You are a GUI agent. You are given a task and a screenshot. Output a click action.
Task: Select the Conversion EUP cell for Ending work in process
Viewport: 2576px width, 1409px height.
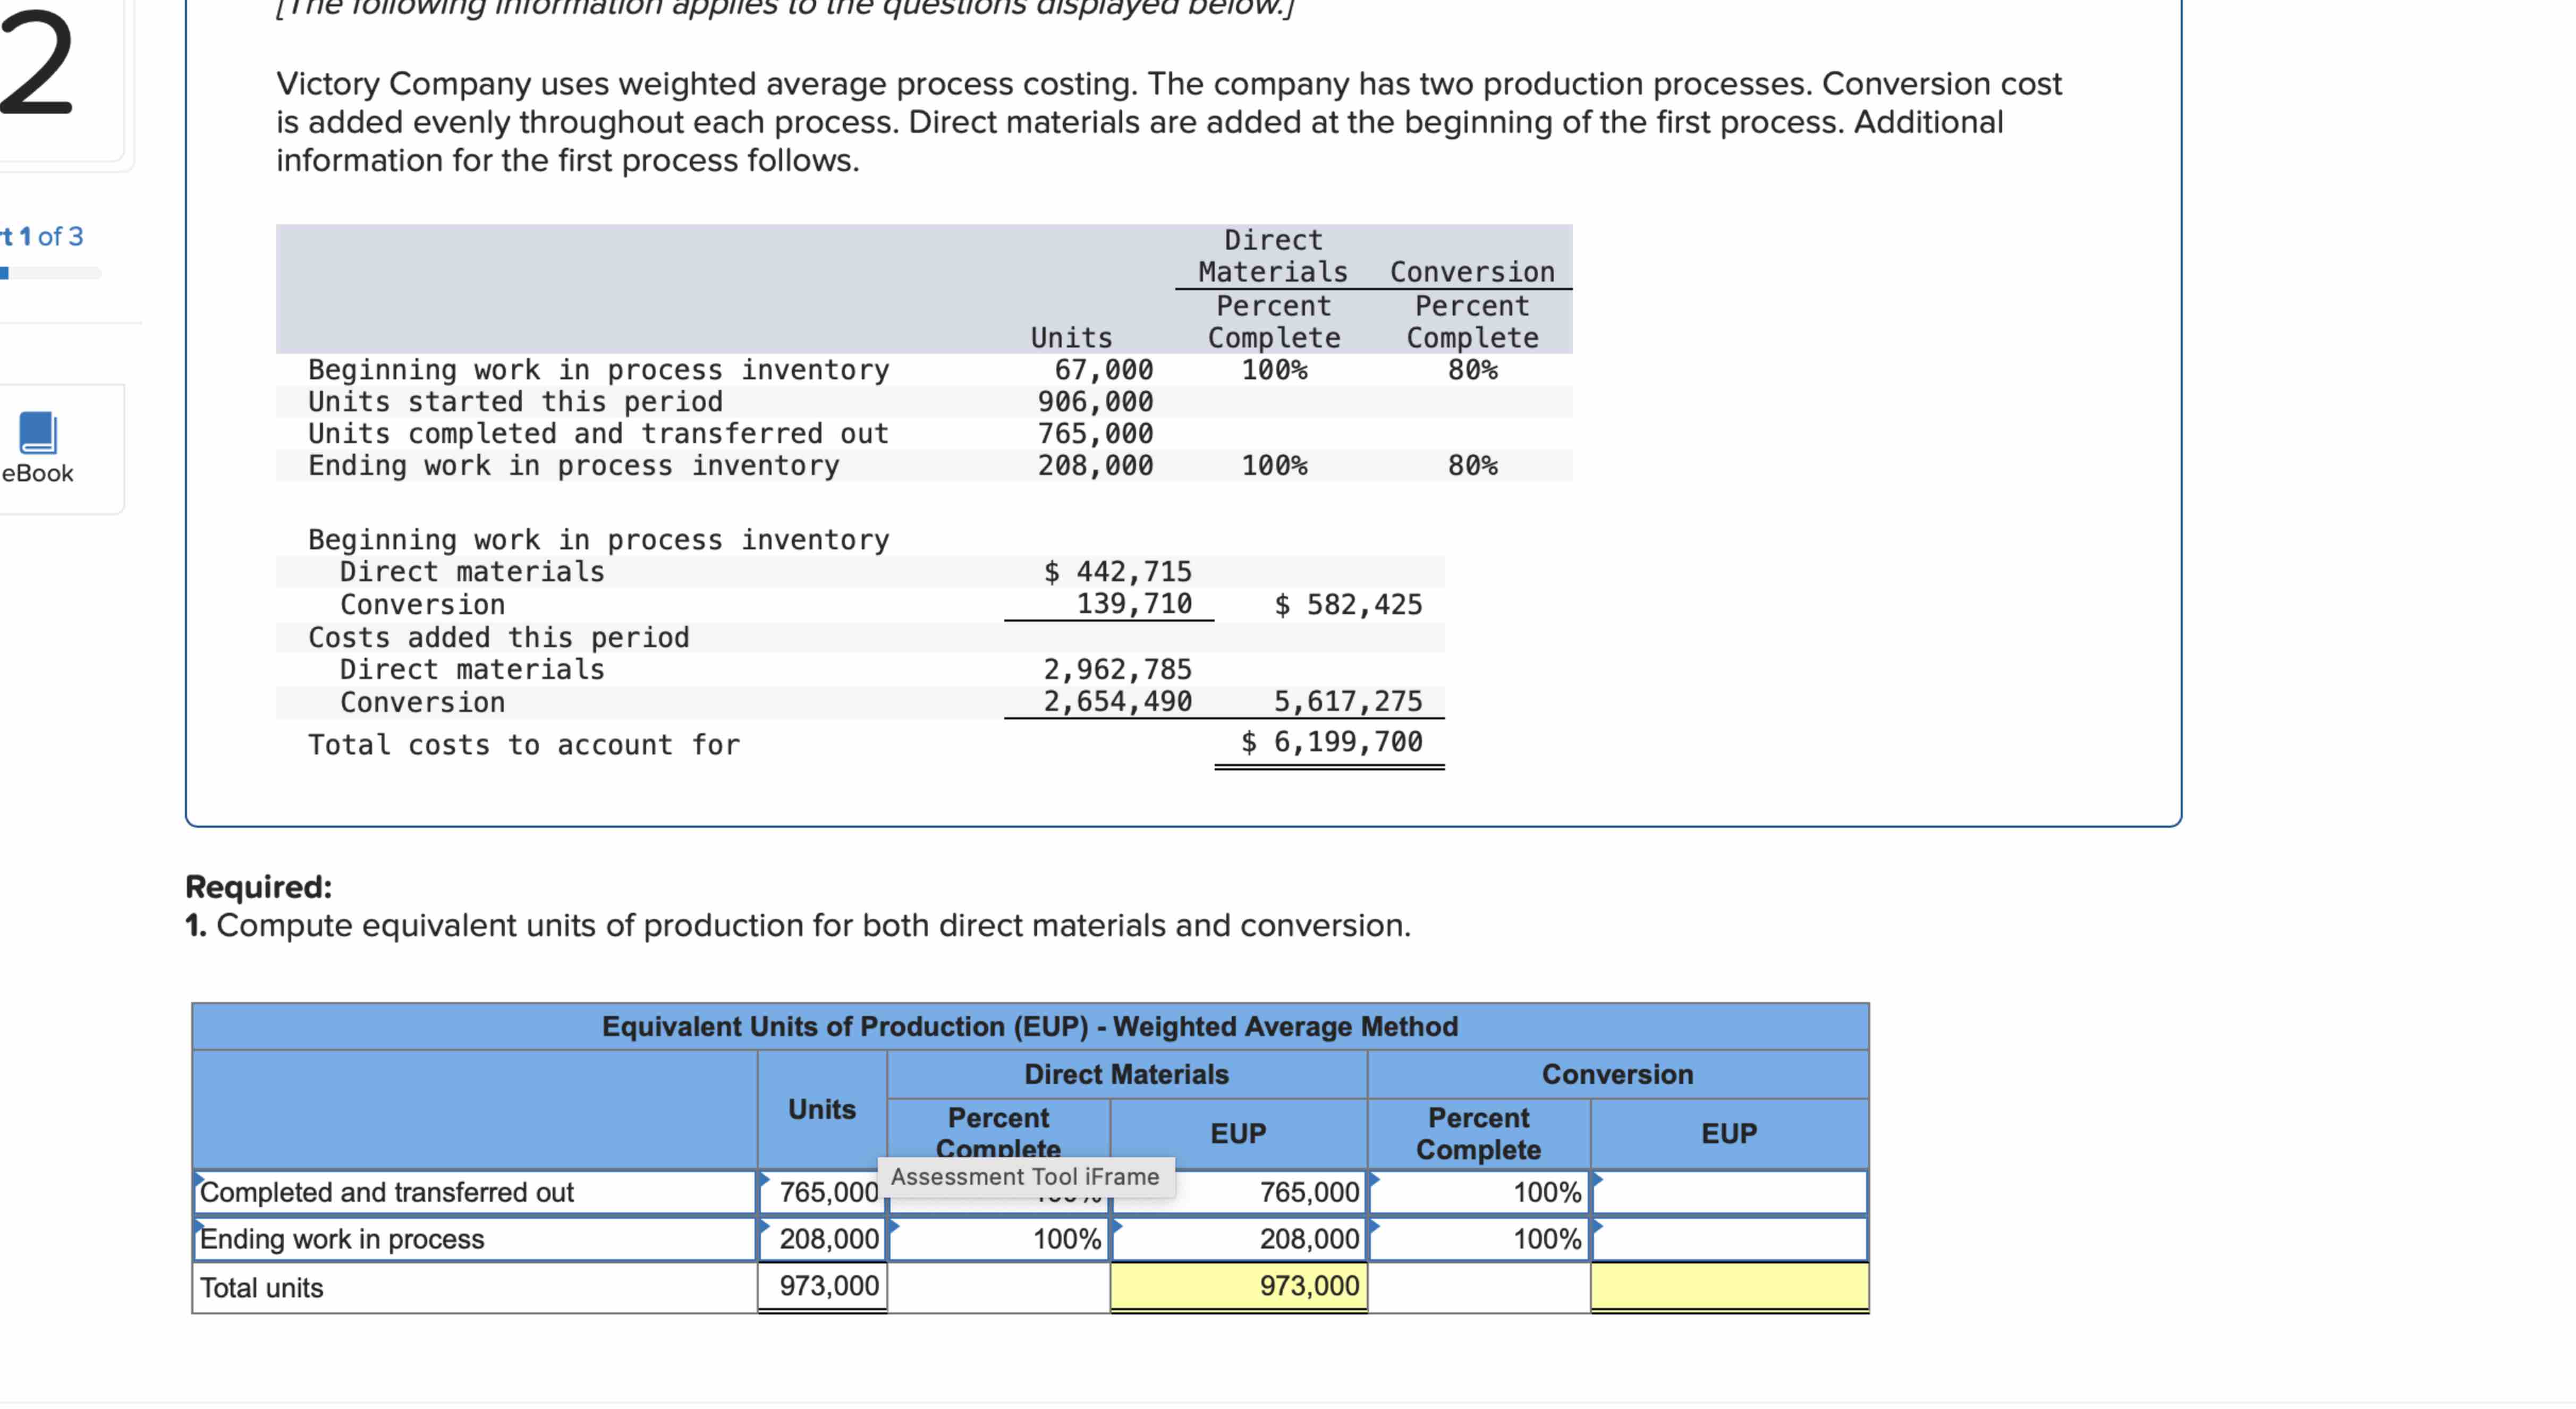tap(1729, 1239)
